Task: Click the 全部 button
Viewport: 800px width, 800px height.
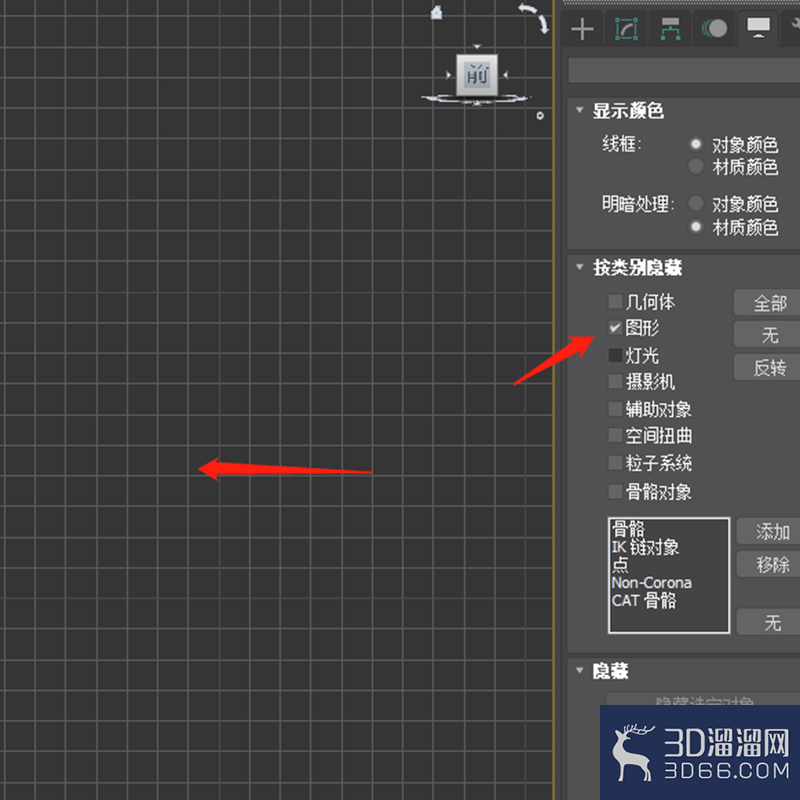Action: coord(767,303)
